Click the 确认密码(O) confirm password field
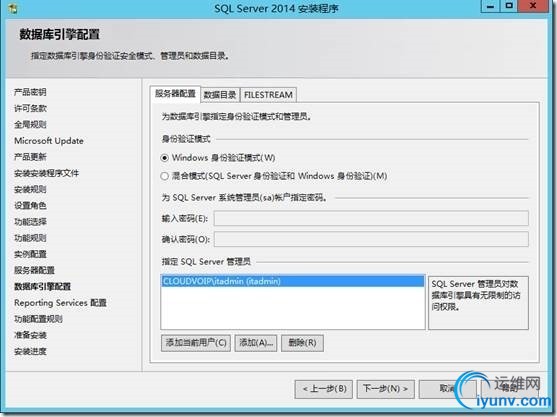557x417 pixels. [371, 239]
